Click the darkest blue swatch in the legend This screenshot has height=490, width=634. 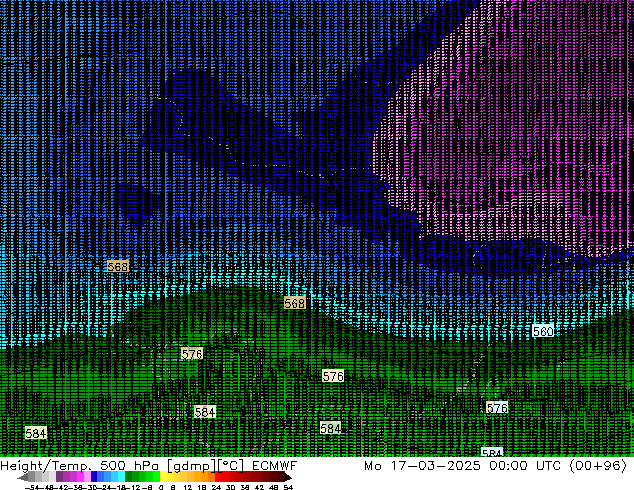tap(94, 476)
